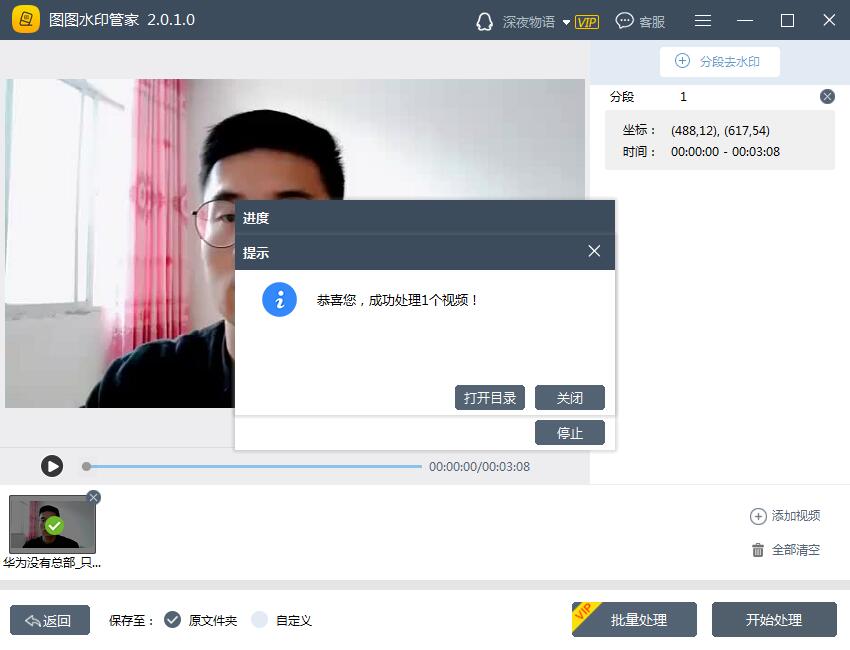Image resolution: width=850 pixels, height=650 pixels.
Task: Select the 时间 00:00:00 - 00:03:08 text
Action: point(725,152)
